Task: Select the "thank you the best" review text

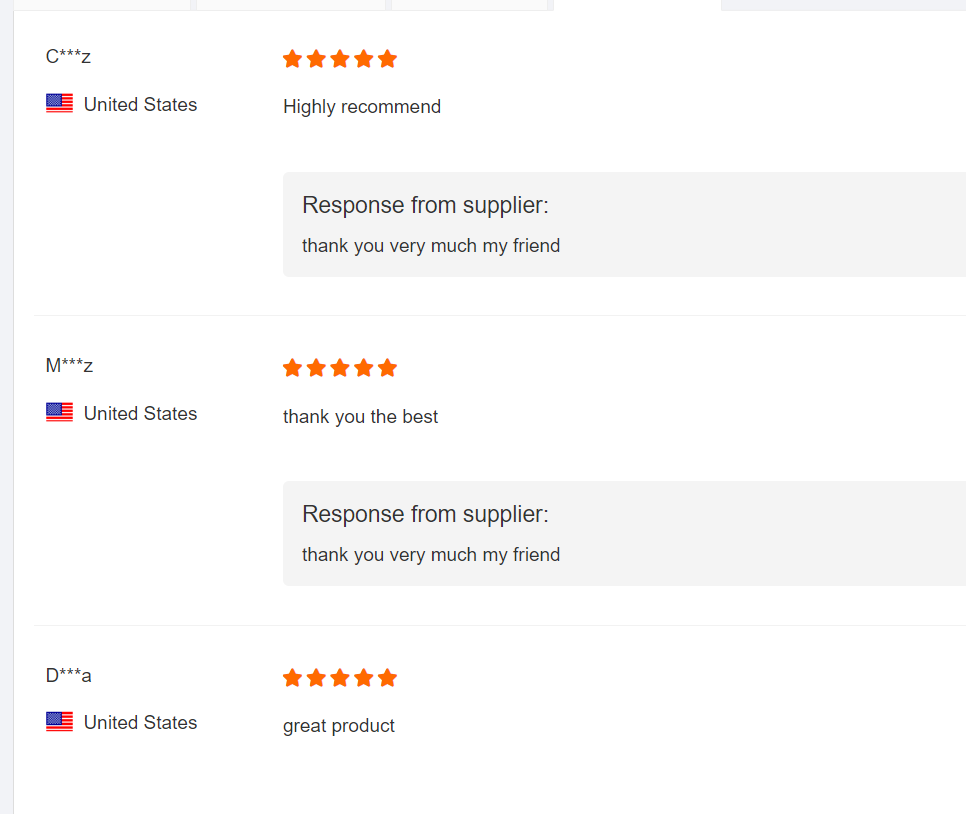Action: tap(360, 416)
